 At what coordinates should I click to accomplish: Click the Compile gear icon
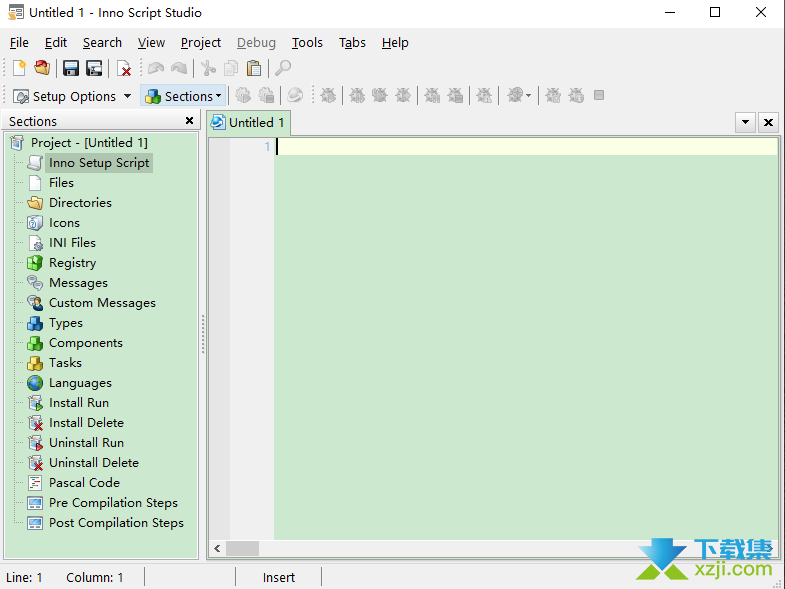point(243,95)
